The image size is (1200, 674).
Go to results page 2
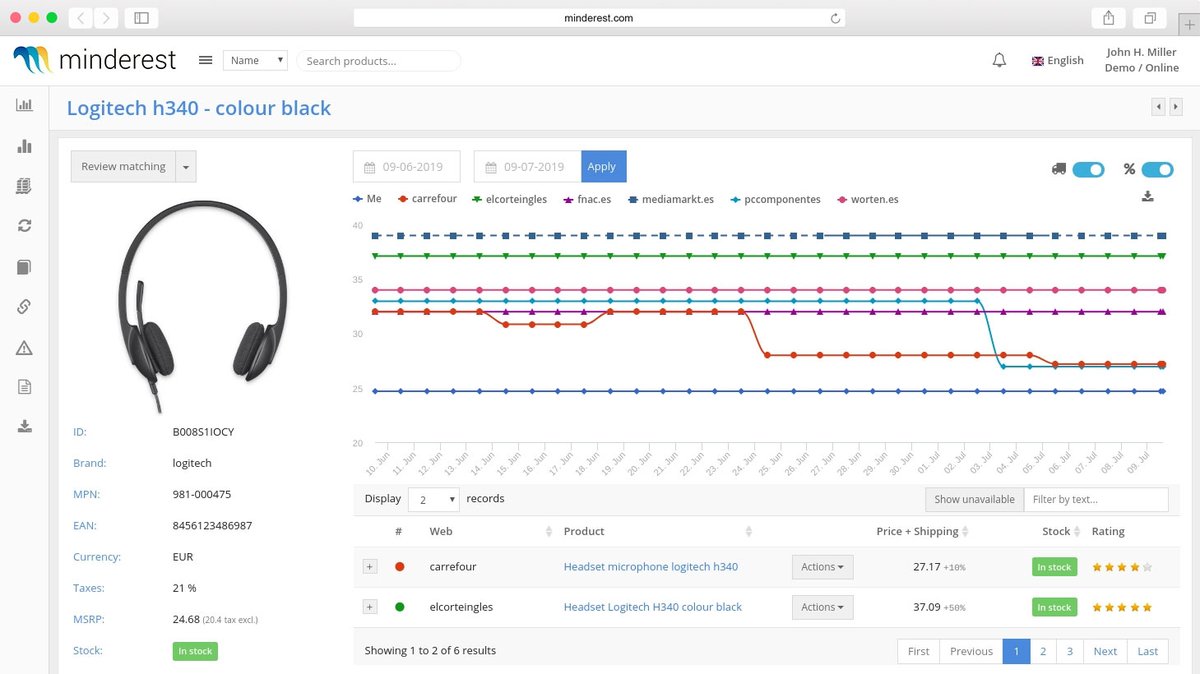coord(1043,651)
